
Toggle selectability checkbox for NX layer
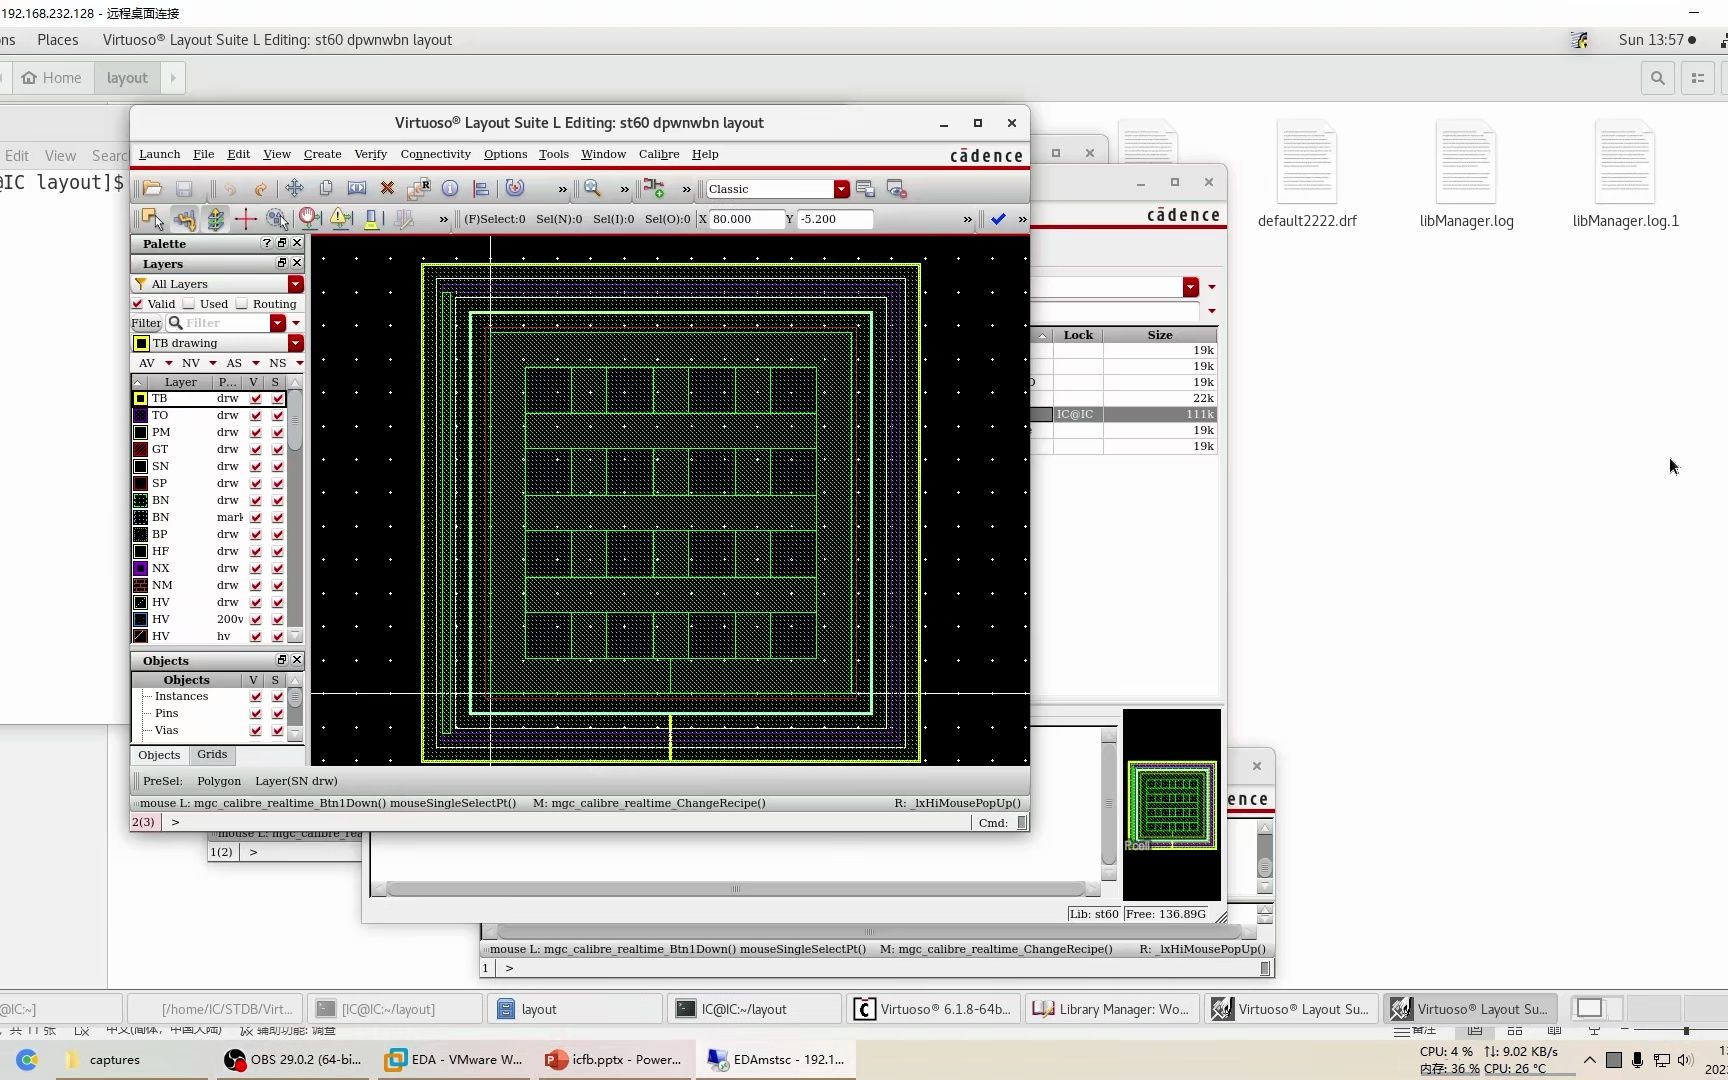(278, 568)
